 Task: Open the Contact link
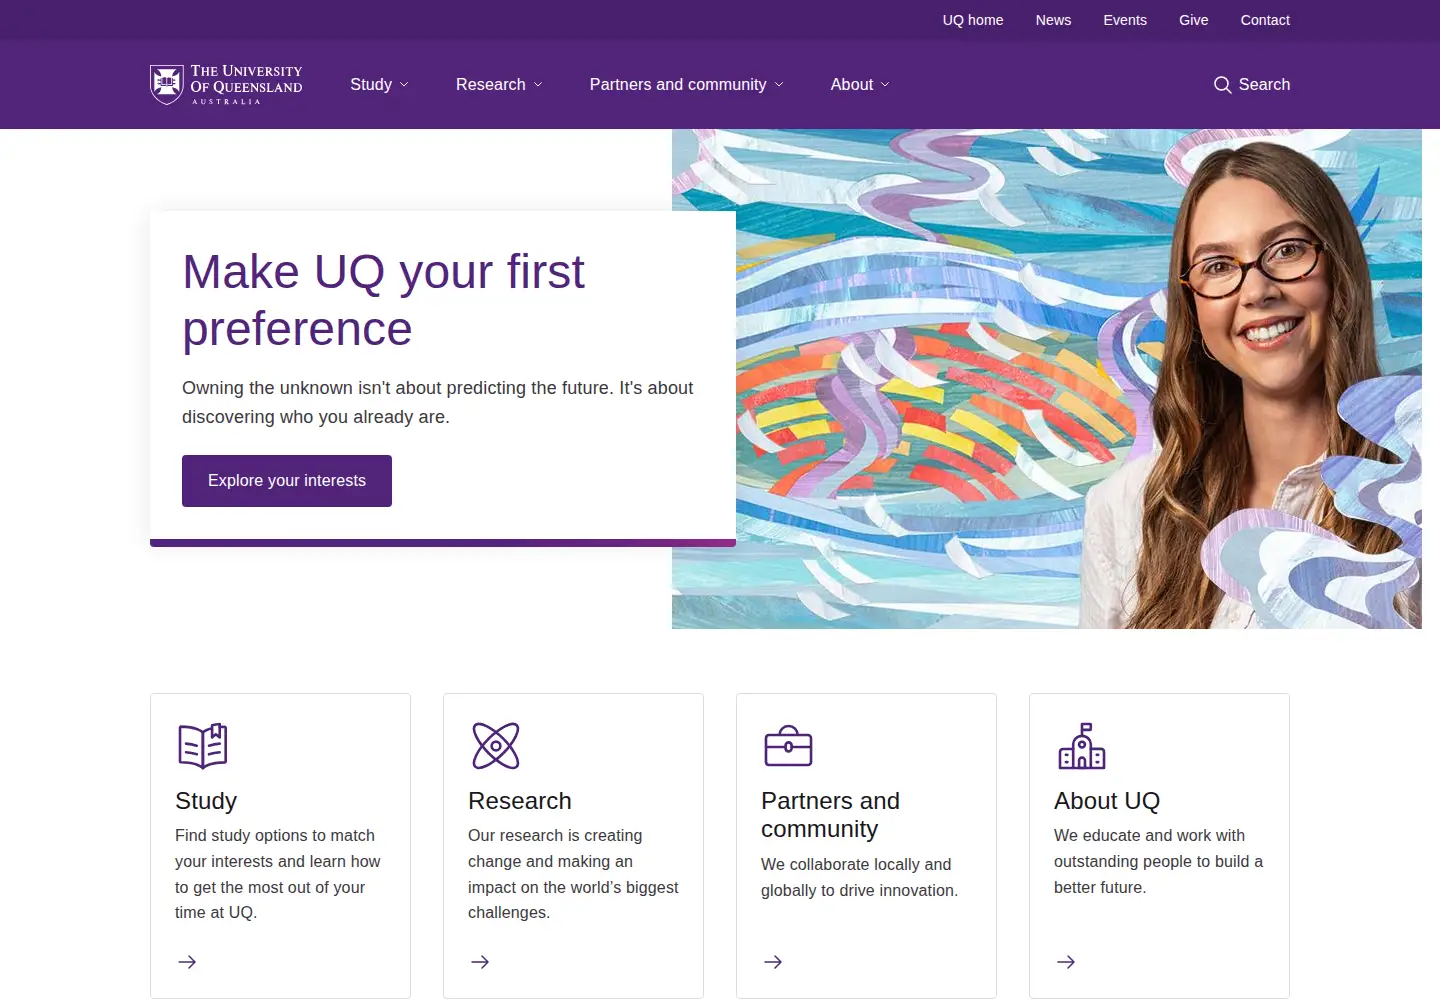(x=1265, y=20)
